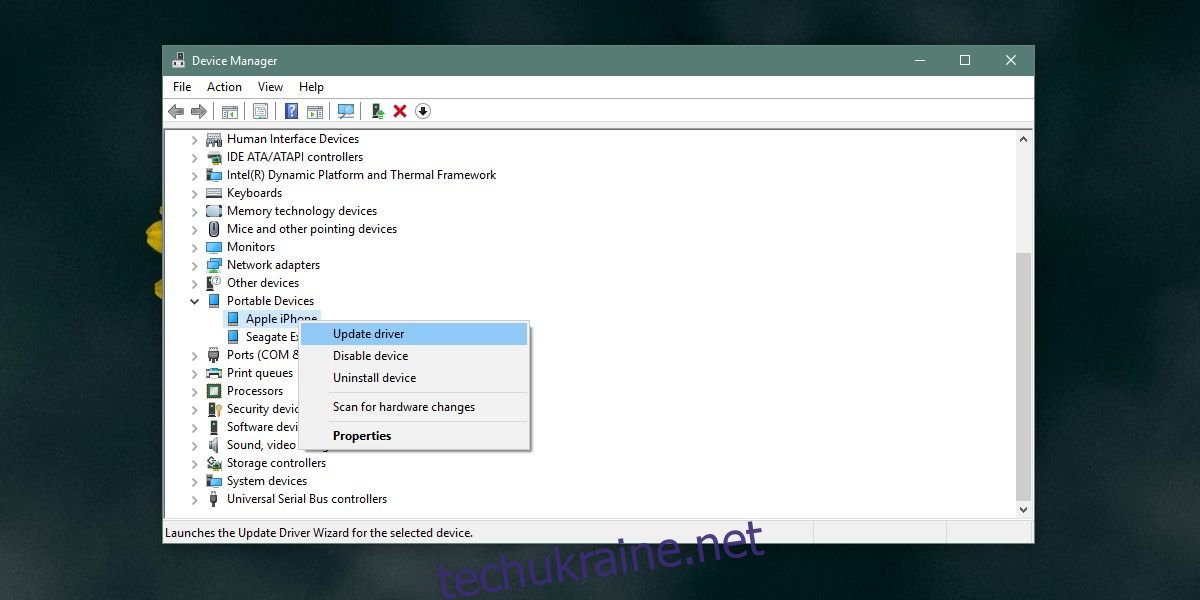Screen dimensions: 1200x600
Task: Choose Update driver from context menu
Action: pos(415,334)
